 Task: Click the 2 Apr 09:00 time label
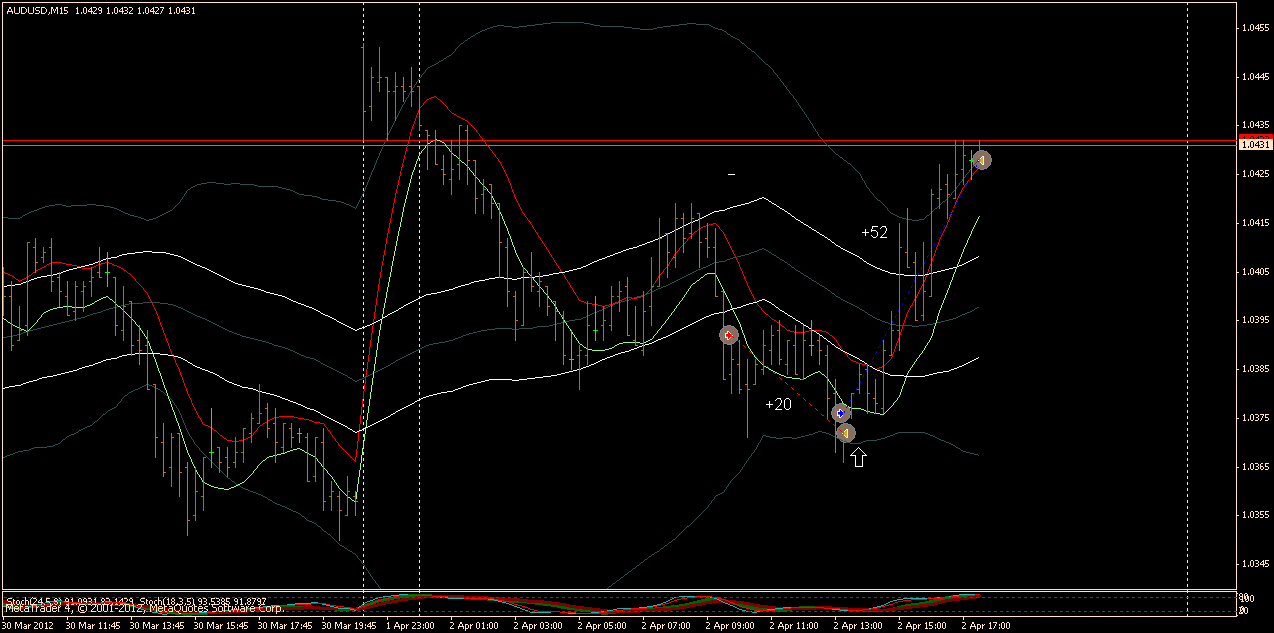click(731, 625)
